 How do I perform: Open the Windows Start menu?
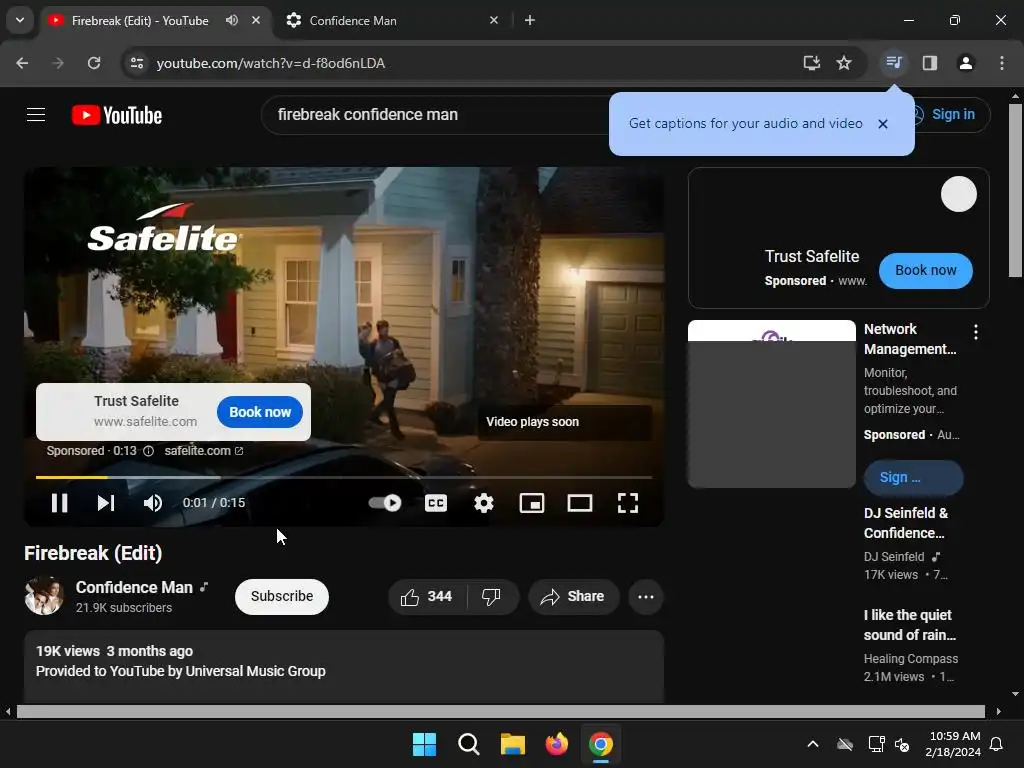point(424,744)
